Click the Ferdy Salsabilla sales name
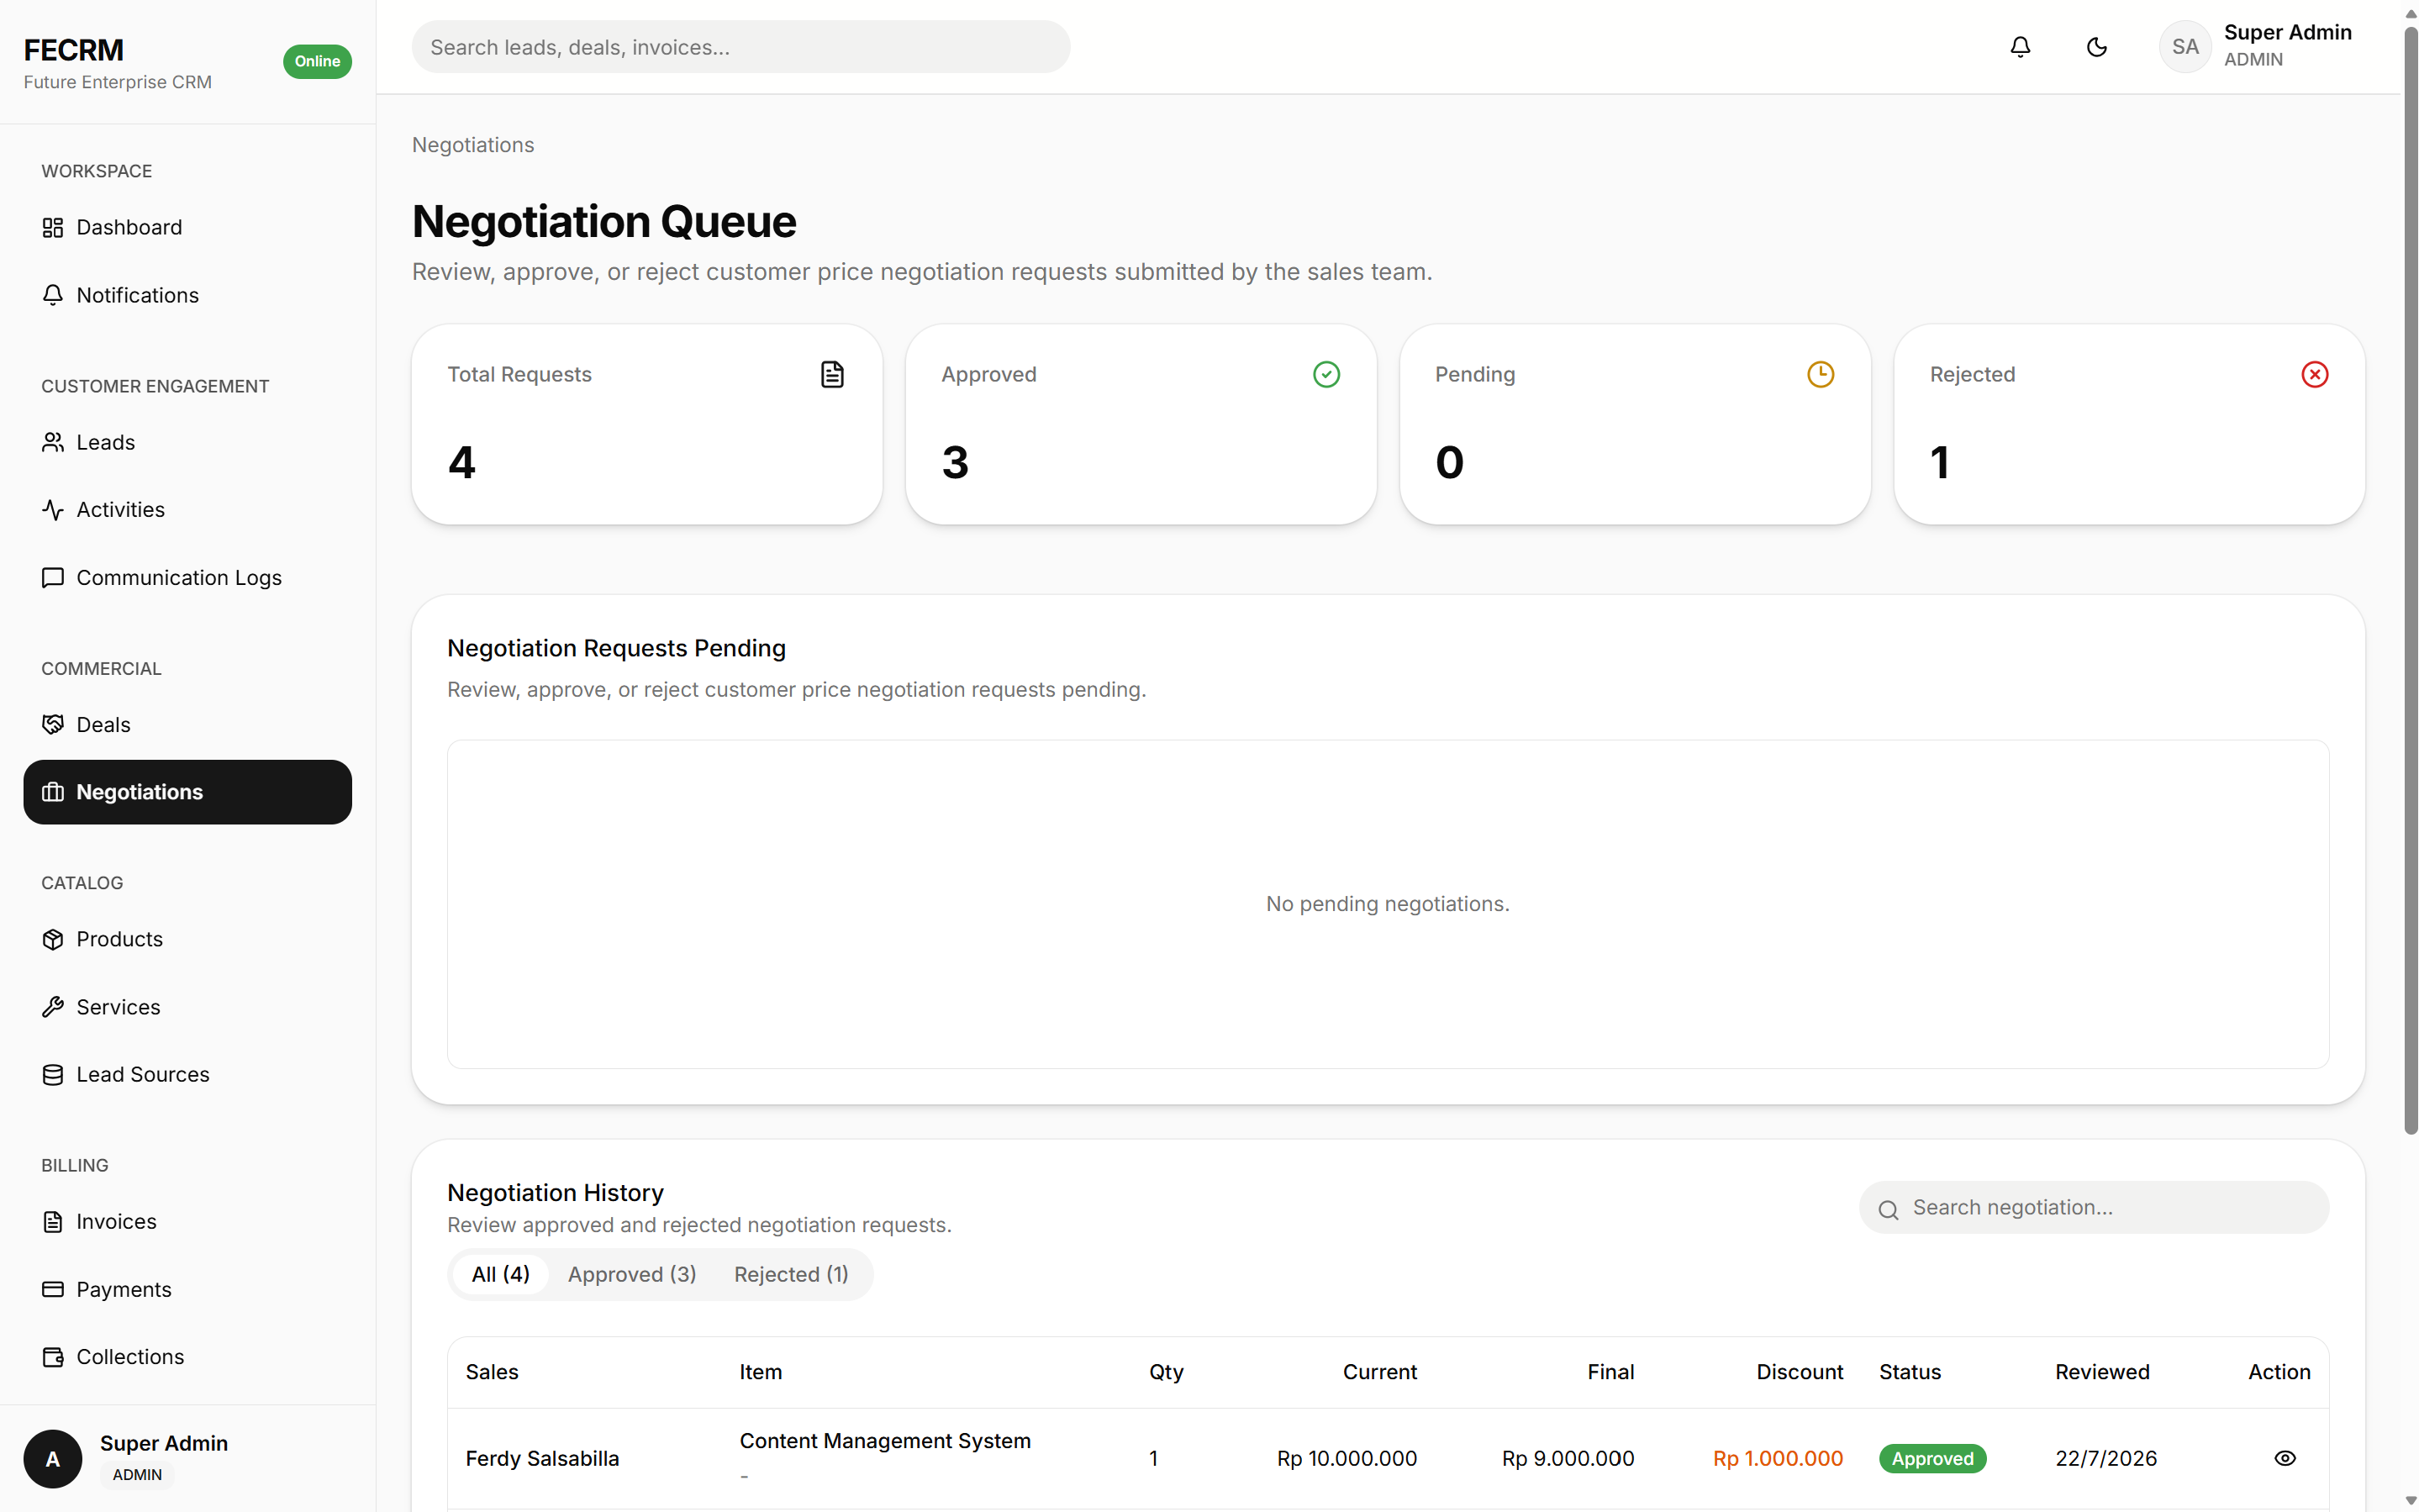The width and height of the screenshot is (2419, 1512). (542, 1458)
